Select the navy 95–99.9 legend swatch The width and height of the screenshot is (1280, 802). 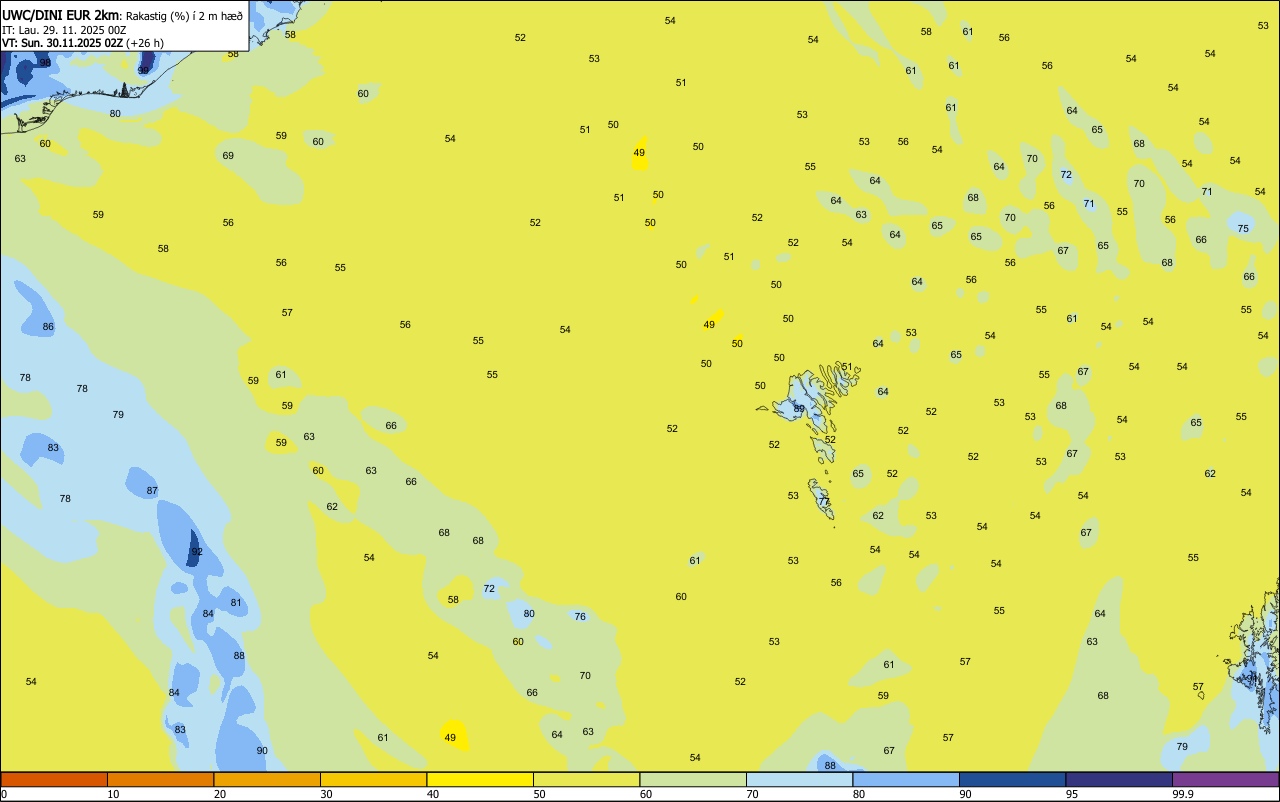[x=1119, y=779]
